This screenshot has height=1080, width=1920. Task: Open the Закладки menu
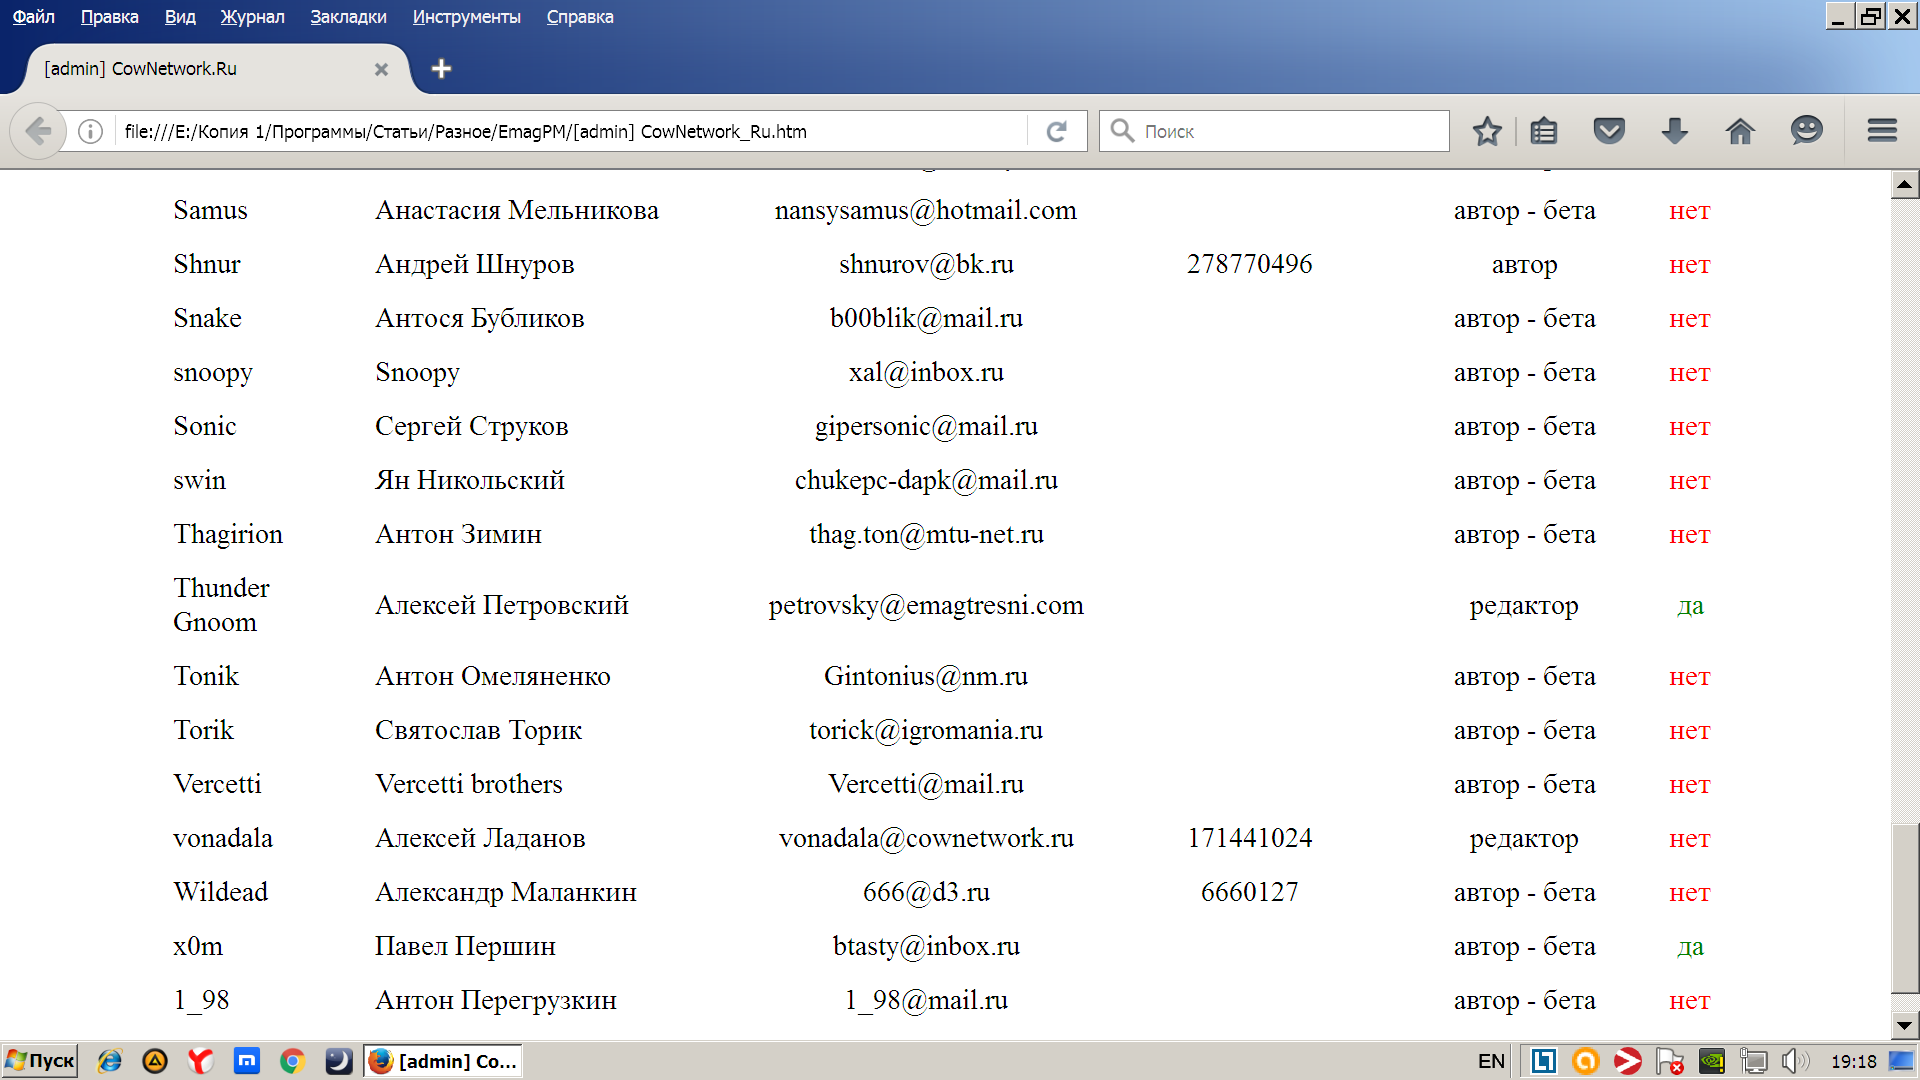[348, 17]
